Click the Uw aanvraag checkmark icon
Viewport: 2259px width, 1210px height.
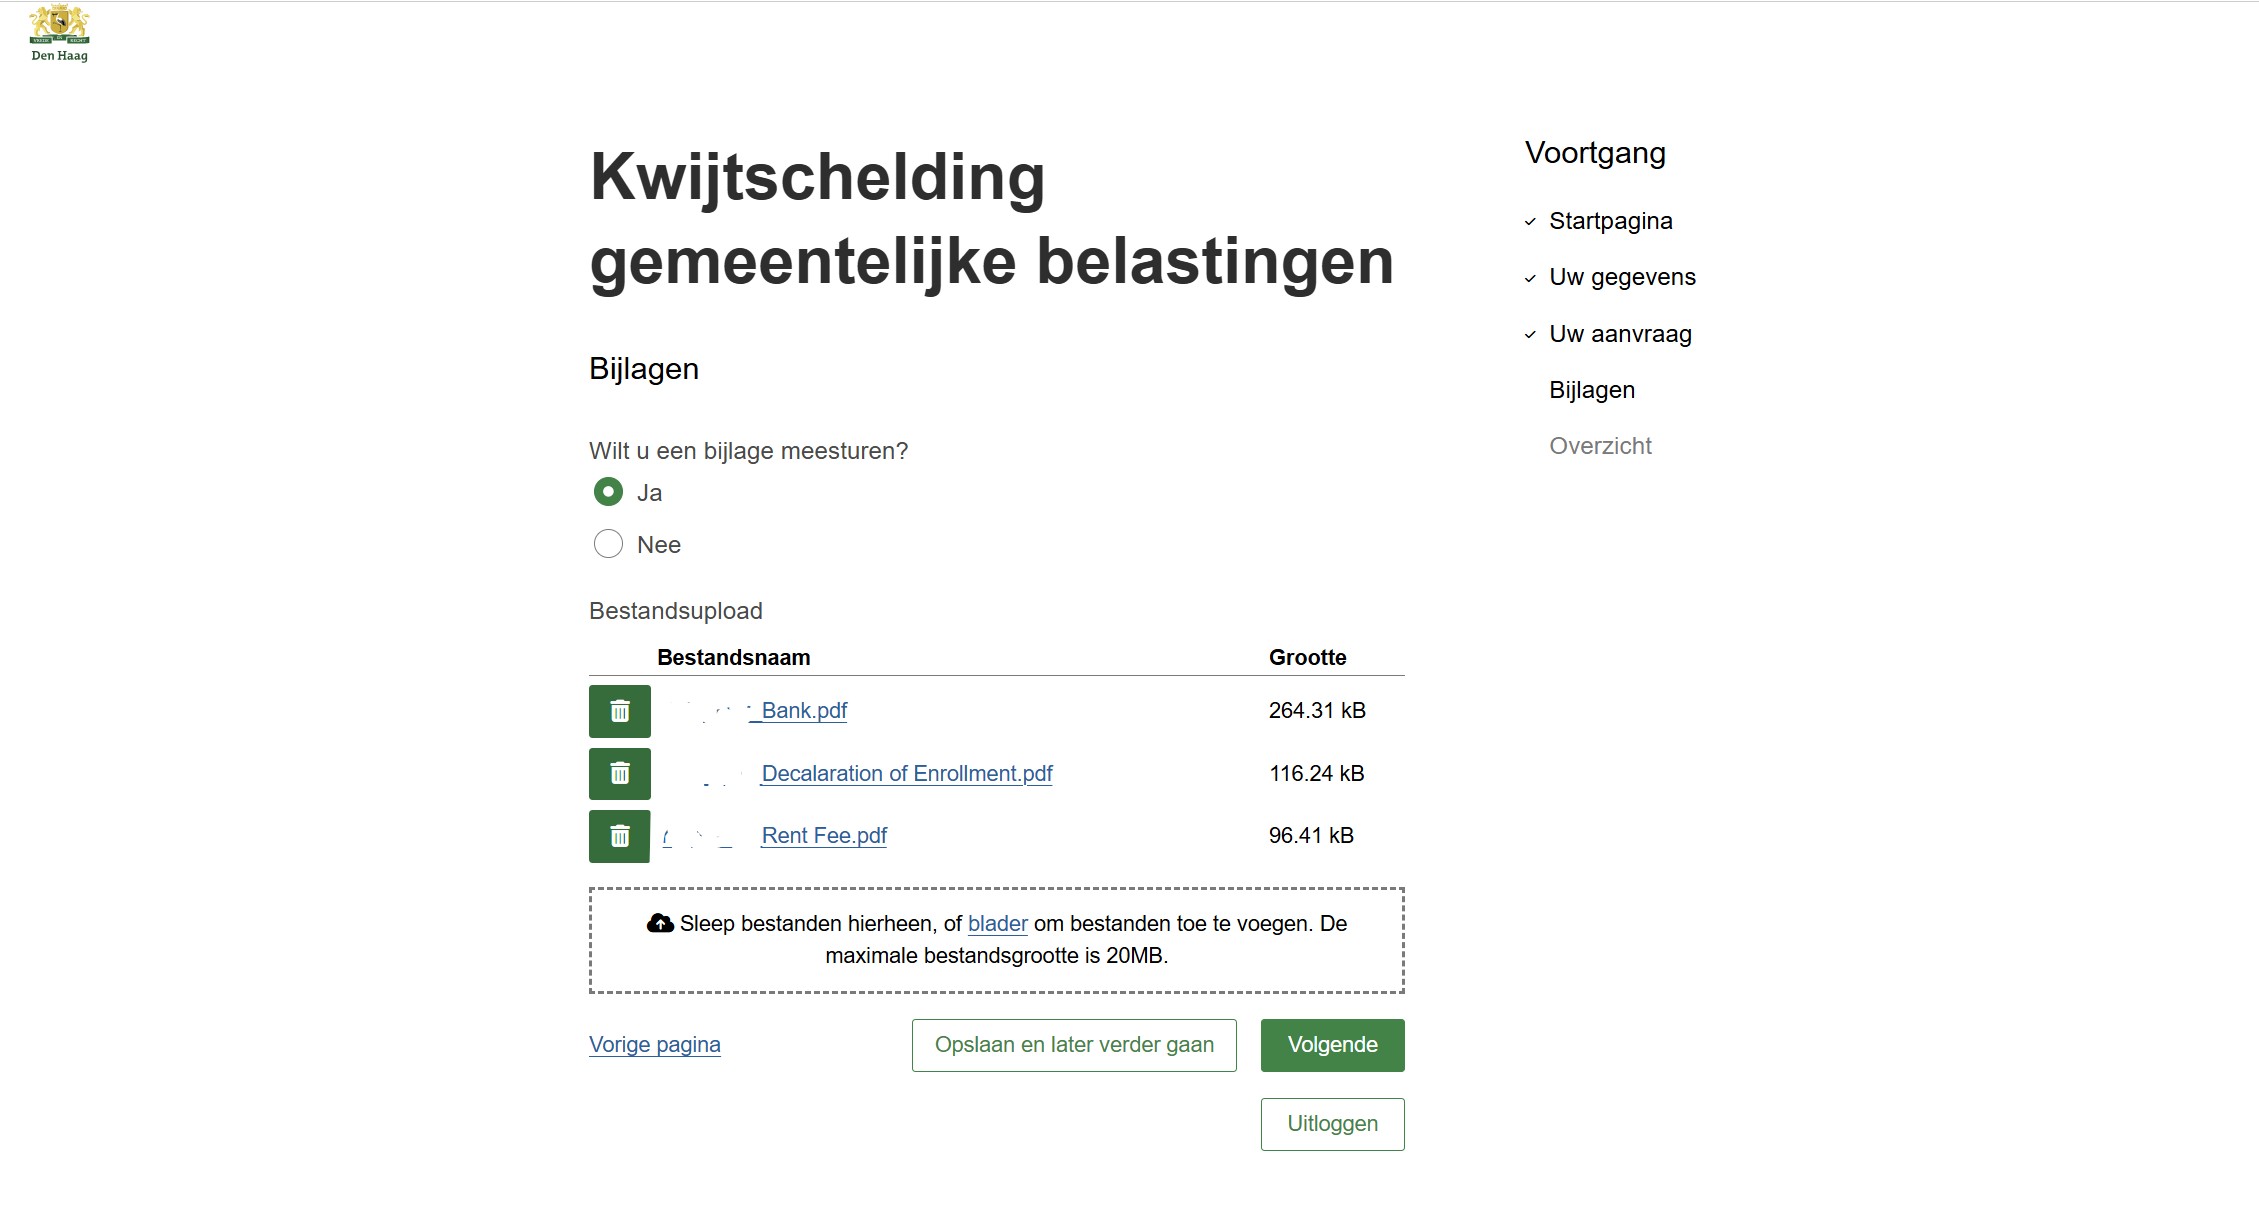pos(1530,335)
